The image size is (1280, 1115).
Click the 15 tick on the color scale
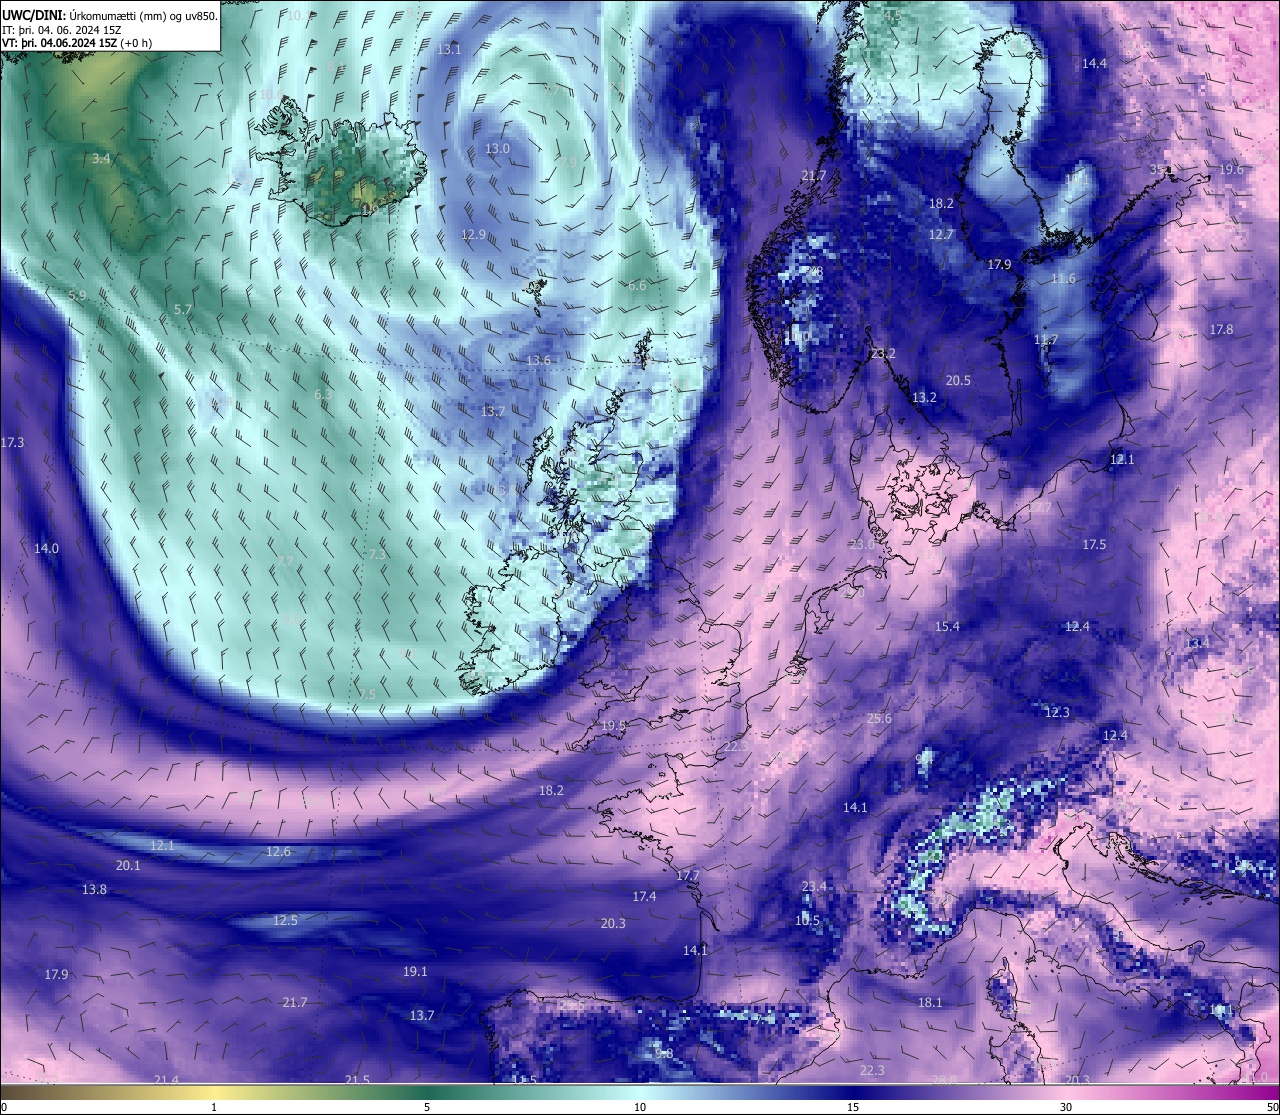(x=853, y=1107)
